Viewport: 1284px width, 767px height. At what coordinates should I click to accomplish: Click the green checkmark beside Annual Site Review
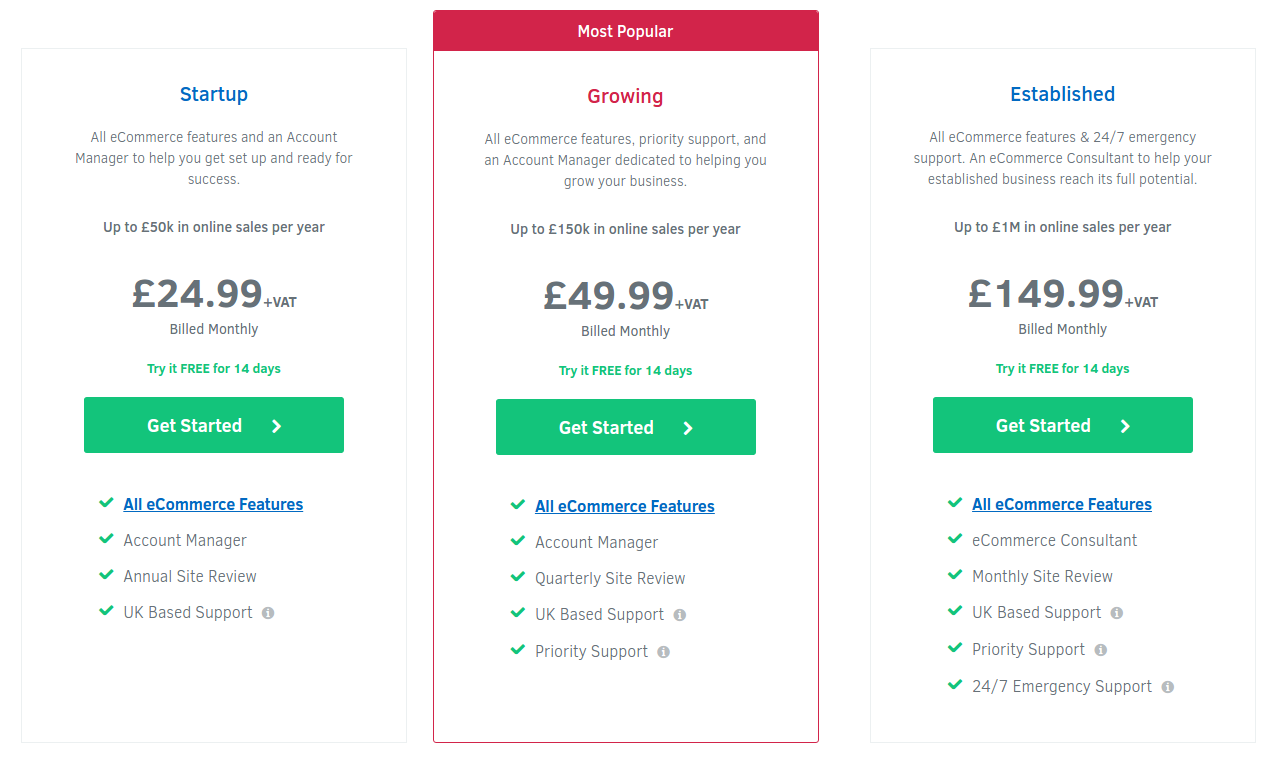coord(106,575)
